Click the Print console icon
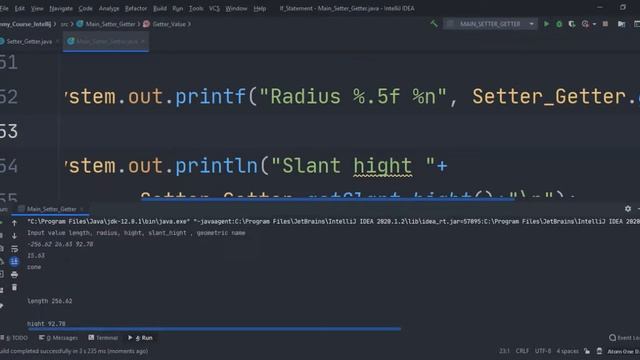Viewport: 640px width, 360px height. (14, 275)
